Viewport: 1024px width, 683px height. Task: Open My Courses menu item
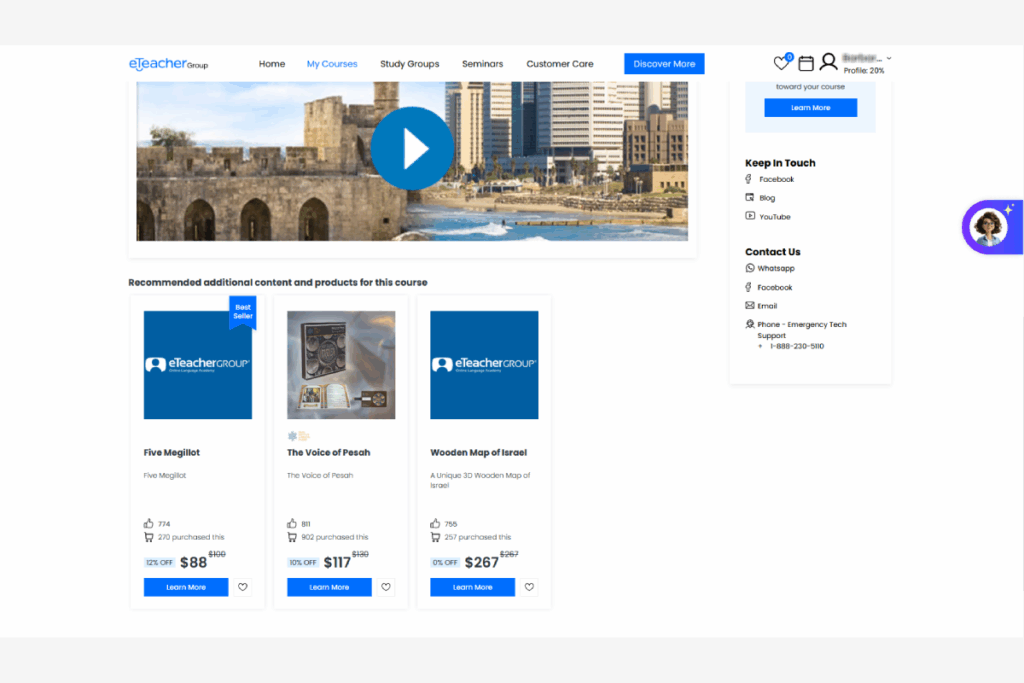332,64
